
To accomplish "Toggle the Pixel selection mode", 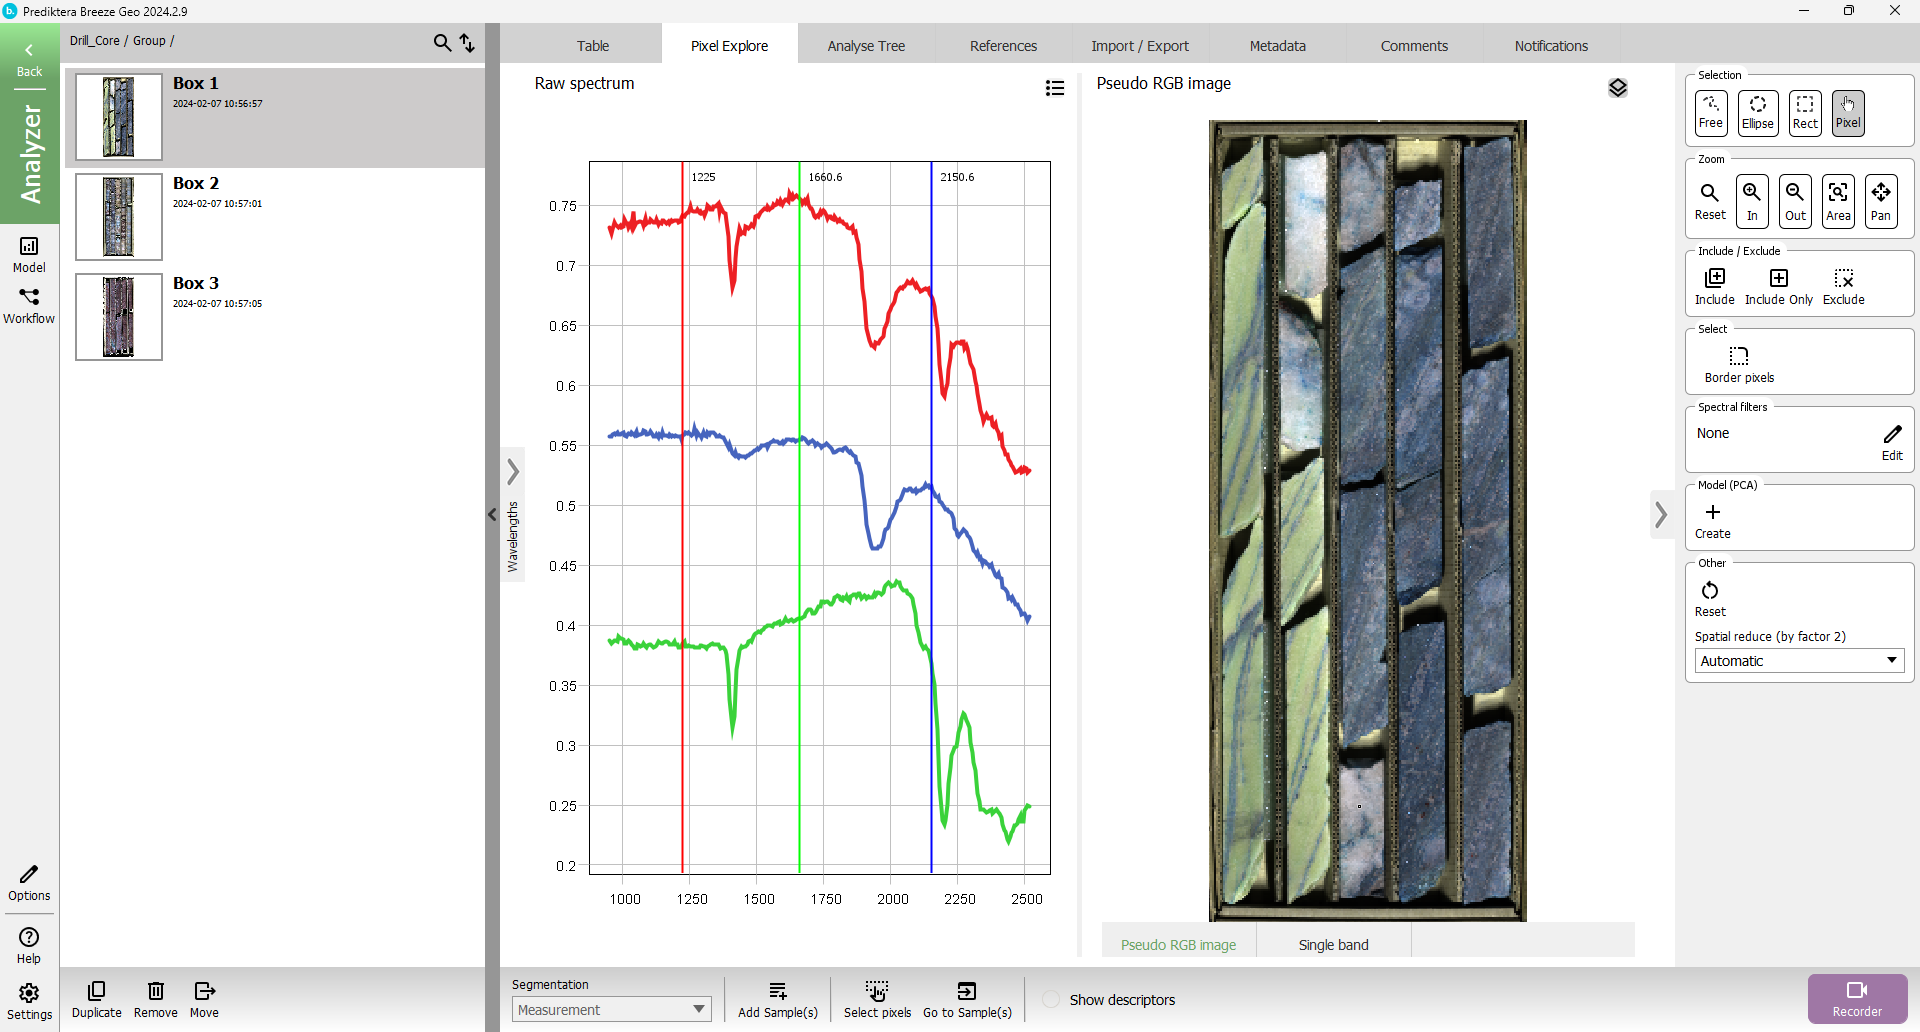I will 1847,112.
